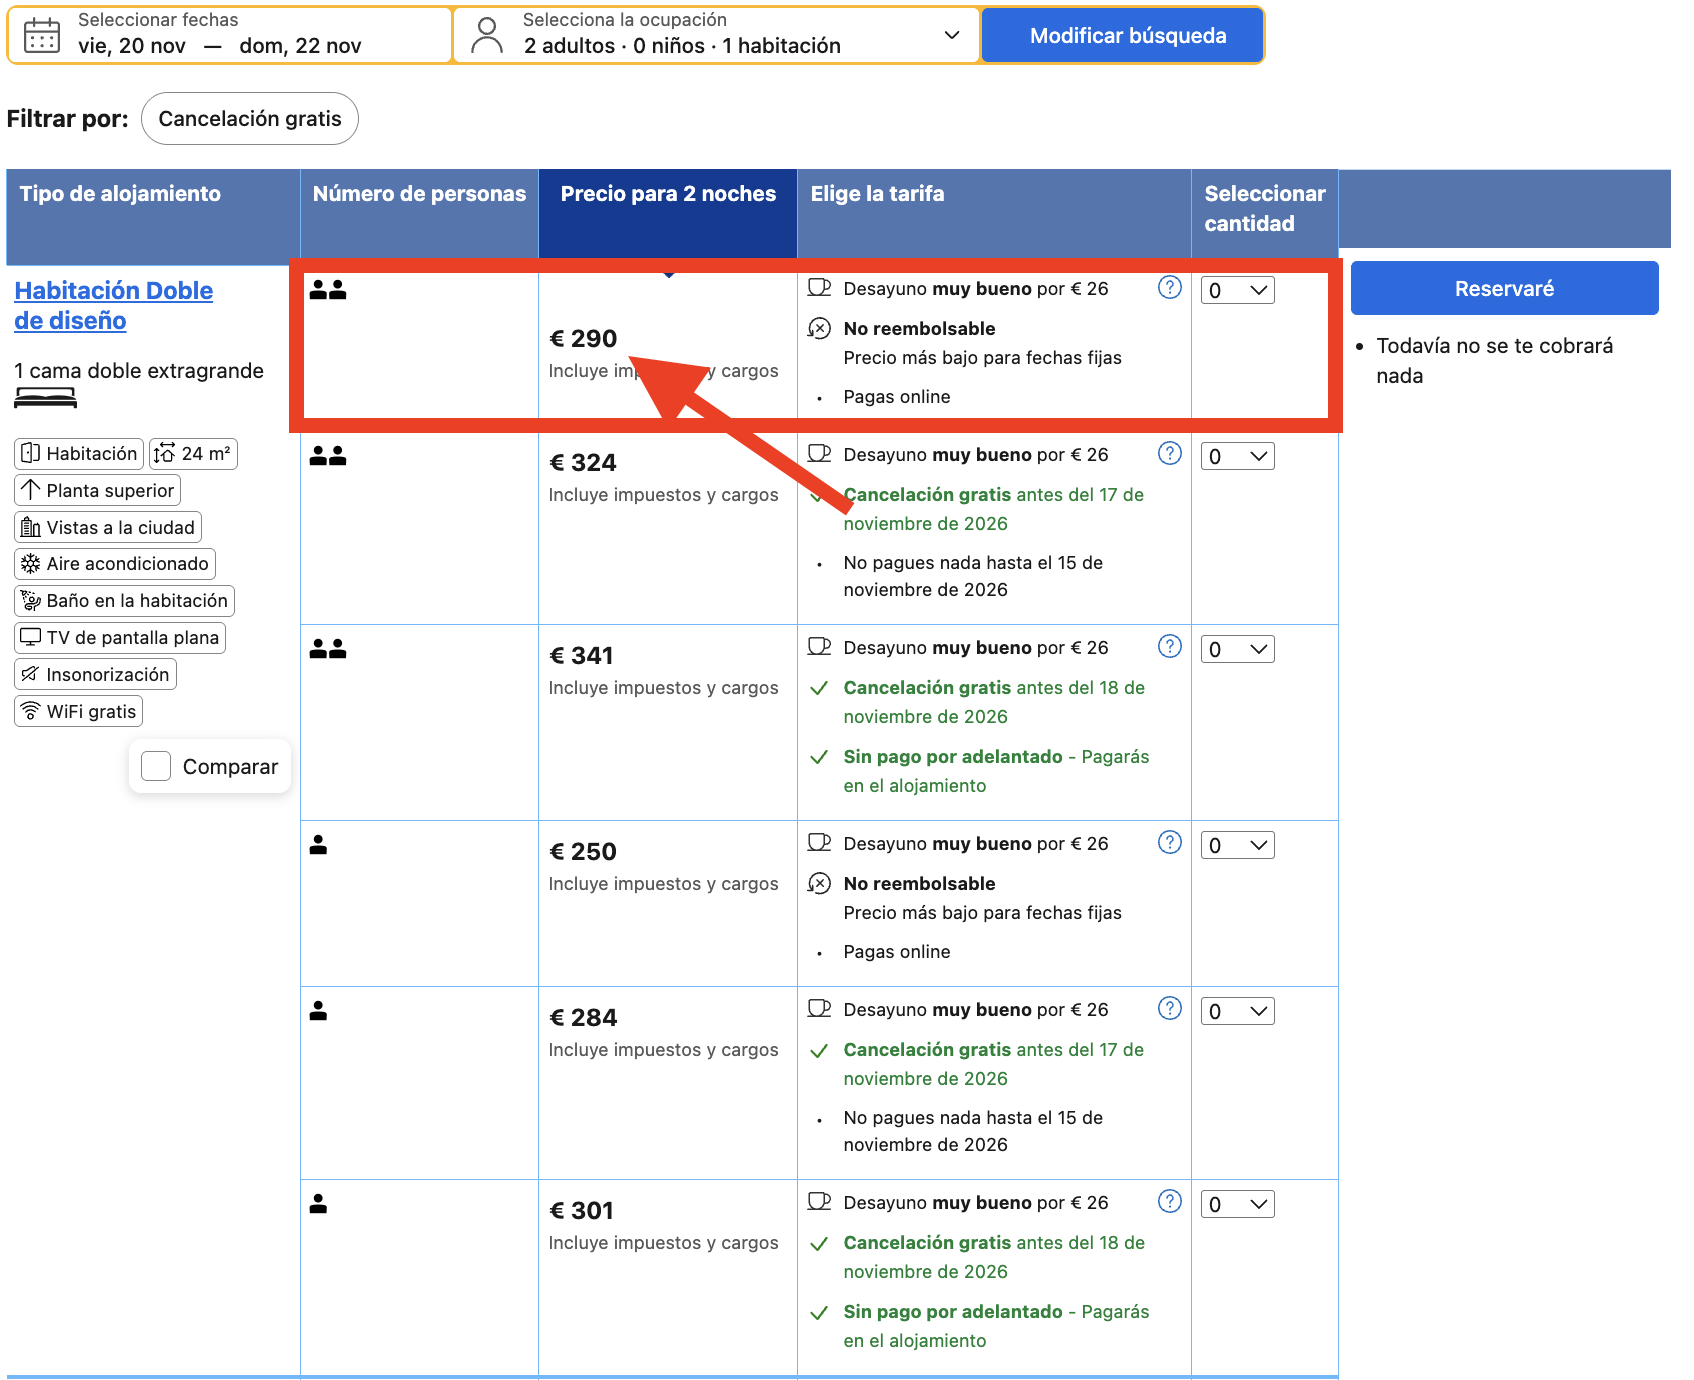Click the person icon in occupancy selector
1694x1380 pixels.
coord(487,35)
